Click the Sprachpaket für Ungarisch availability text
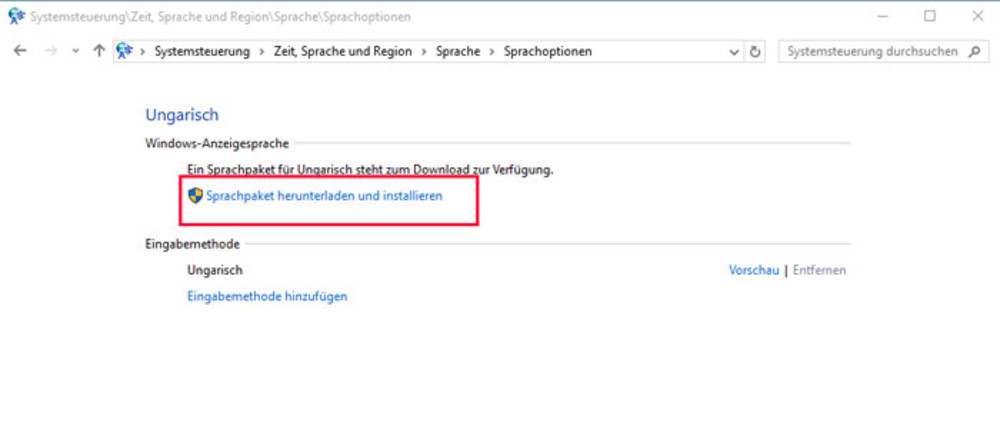 point(370,170)
